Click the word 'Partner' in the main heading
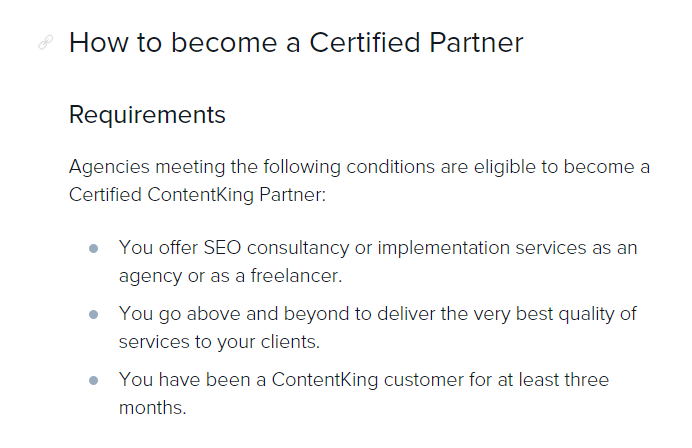Viewport: 692px width, 448px height. point(476,43)
